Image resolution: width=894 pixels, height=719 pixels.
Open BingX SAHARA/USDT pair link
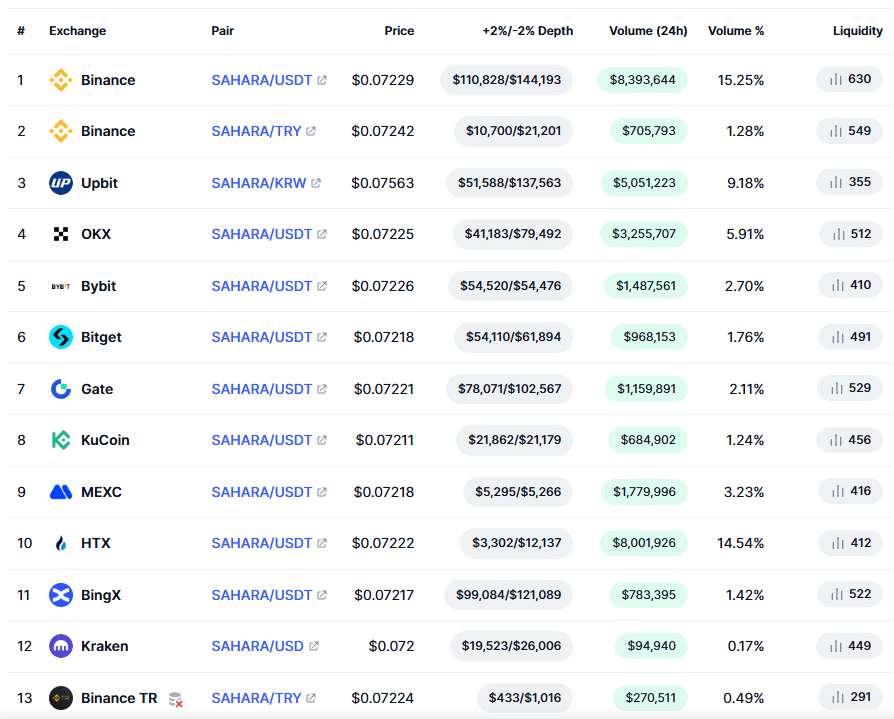(262, 595)
